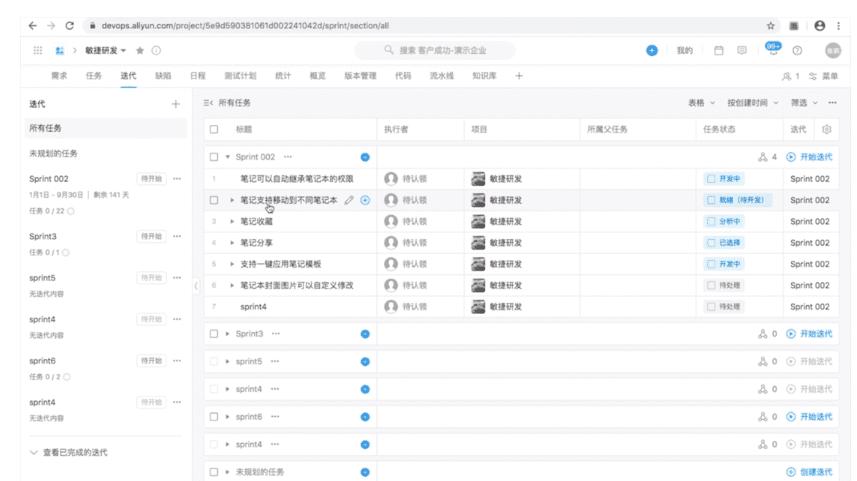Open the messages icon in top bar
857x481 pixels.
tap(742, 50)
